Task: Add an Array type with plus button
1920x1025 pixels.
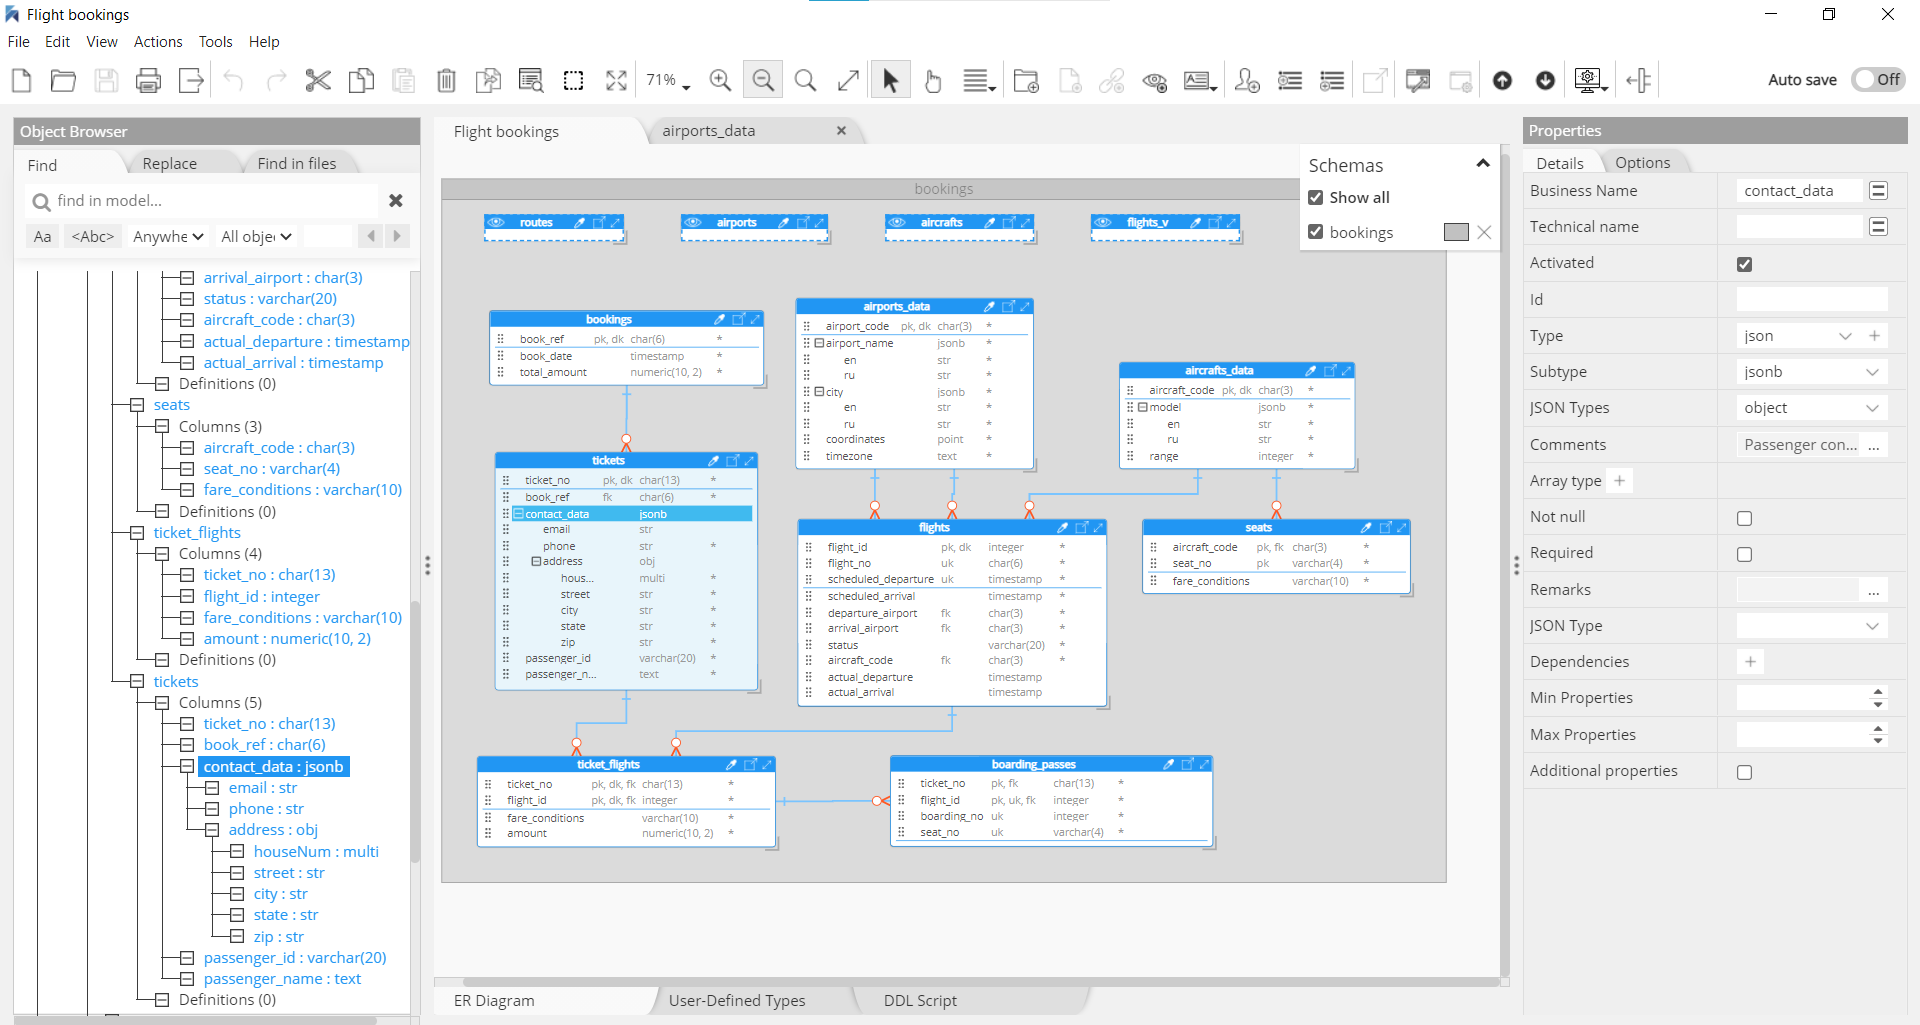Action: [1619, 481]
